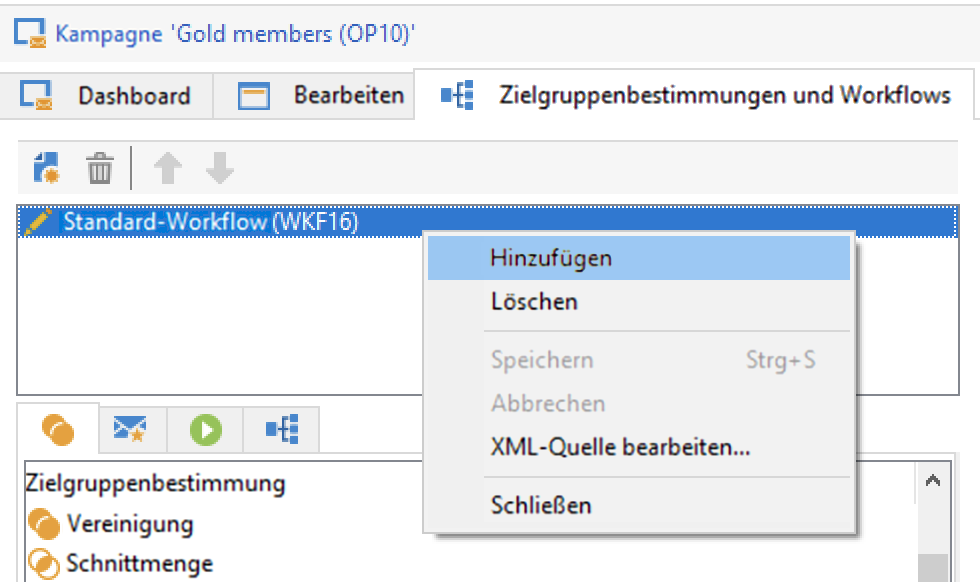Click the move down arrow icon
980x582 pixels.
[x=220, y=168]
